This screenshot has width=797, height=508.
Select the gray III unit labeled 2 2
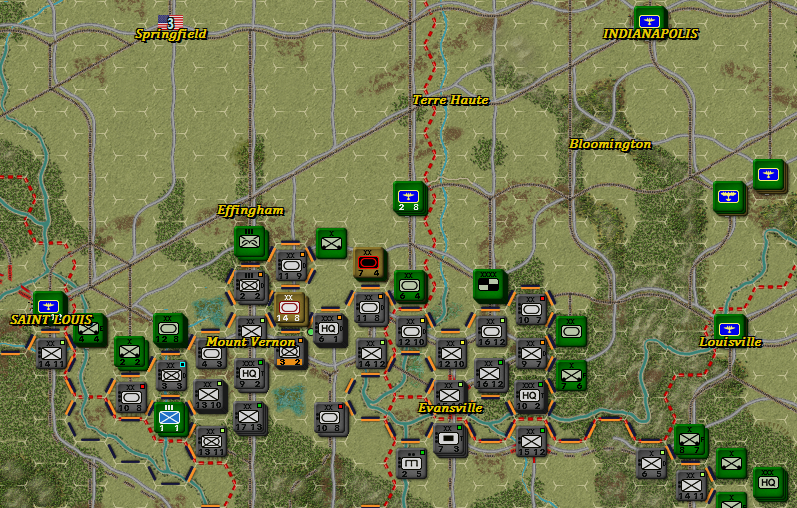(250, 286)
